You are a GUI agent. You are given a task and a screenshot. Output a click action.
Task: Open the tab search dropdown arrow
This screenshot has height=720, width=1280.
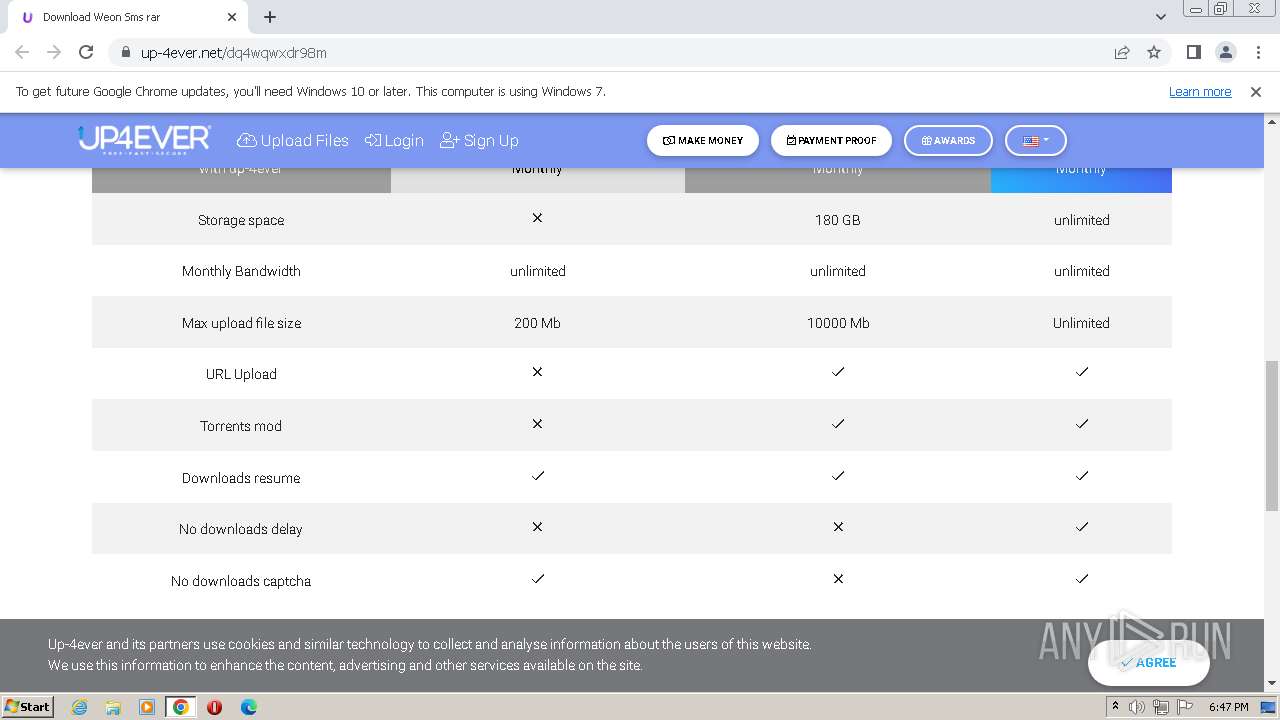[1161, 17]
